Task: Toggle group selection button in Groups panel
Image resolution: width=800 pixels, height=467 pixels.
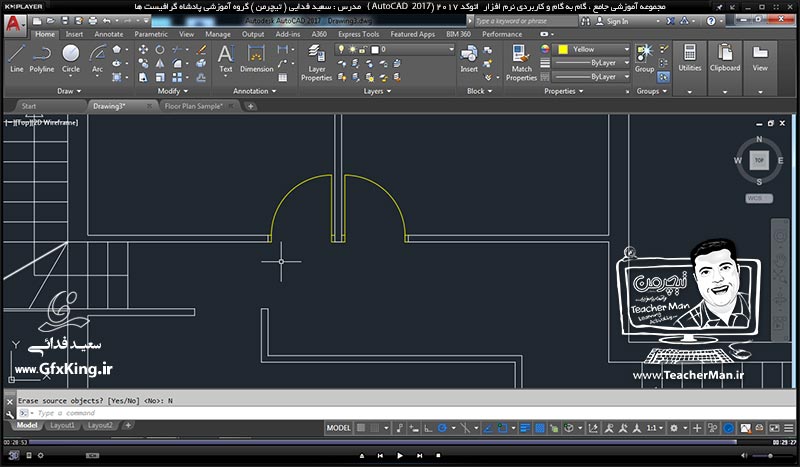Action: pos(664,77)
